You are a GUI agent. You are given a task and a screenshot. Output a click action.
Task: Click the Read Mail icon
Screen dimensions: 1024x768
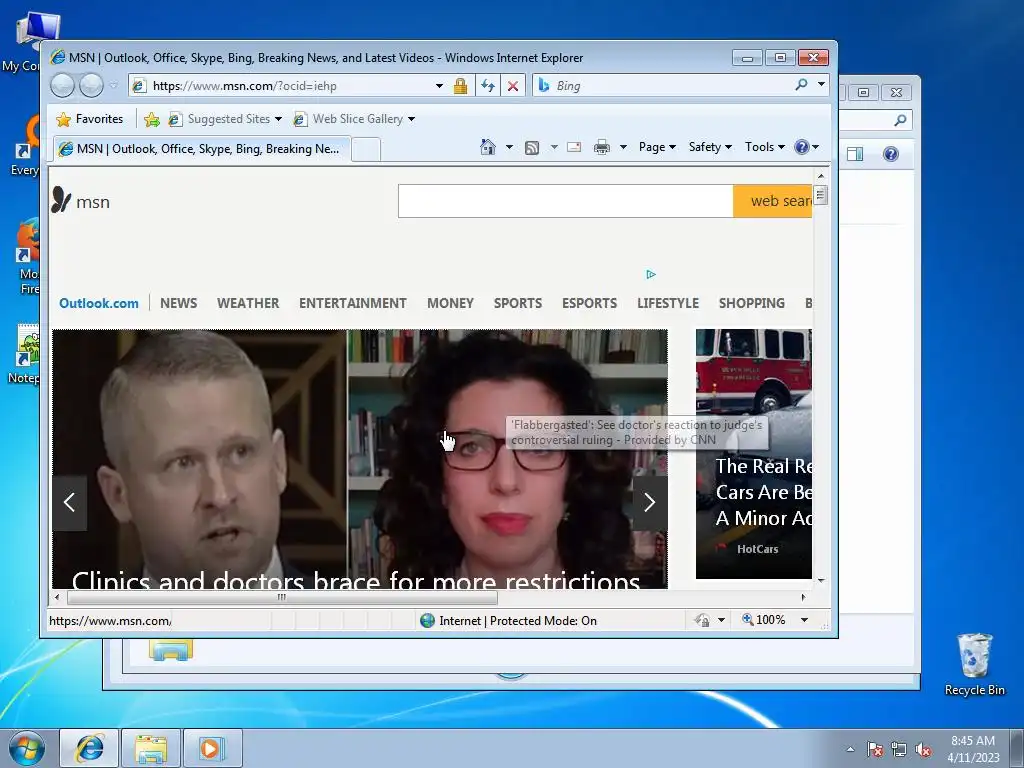(x=574, y=147)
